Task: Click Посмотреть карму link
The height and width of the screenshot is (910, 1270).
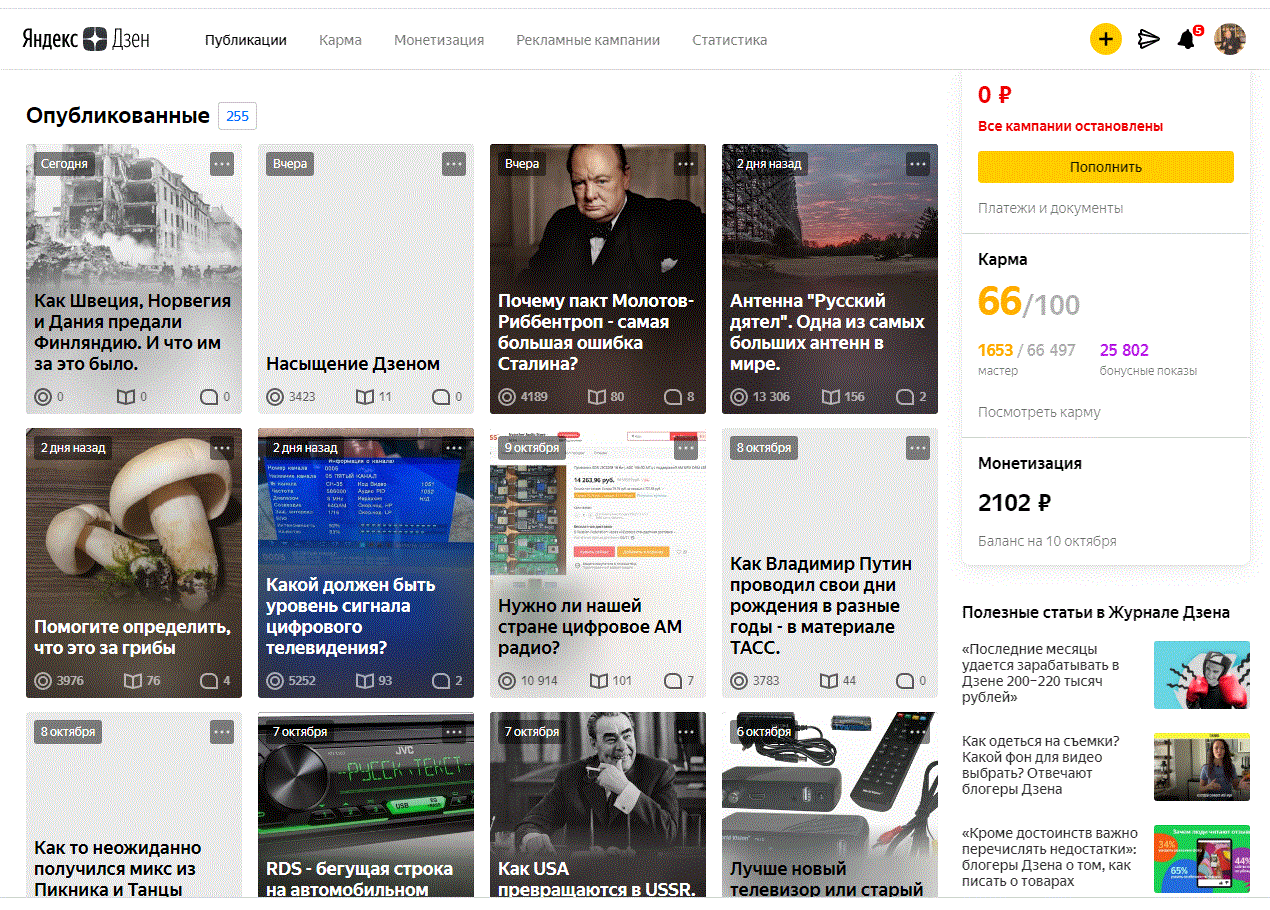Action: (x=1039, y=412)
